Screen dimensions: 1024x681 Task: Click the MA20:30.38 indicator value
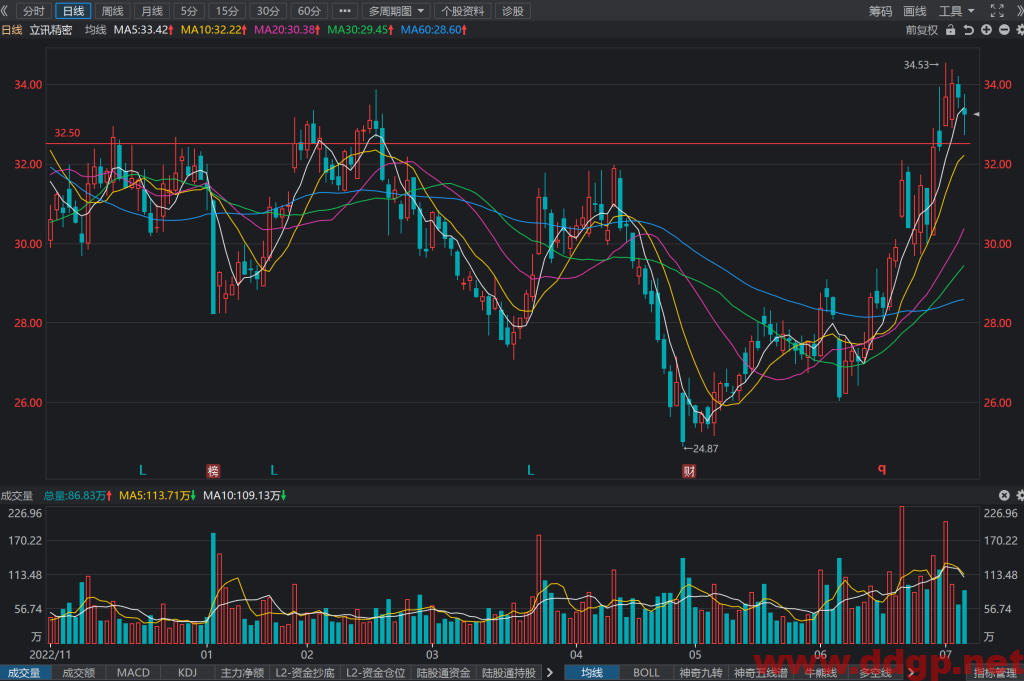click(287, 30)
